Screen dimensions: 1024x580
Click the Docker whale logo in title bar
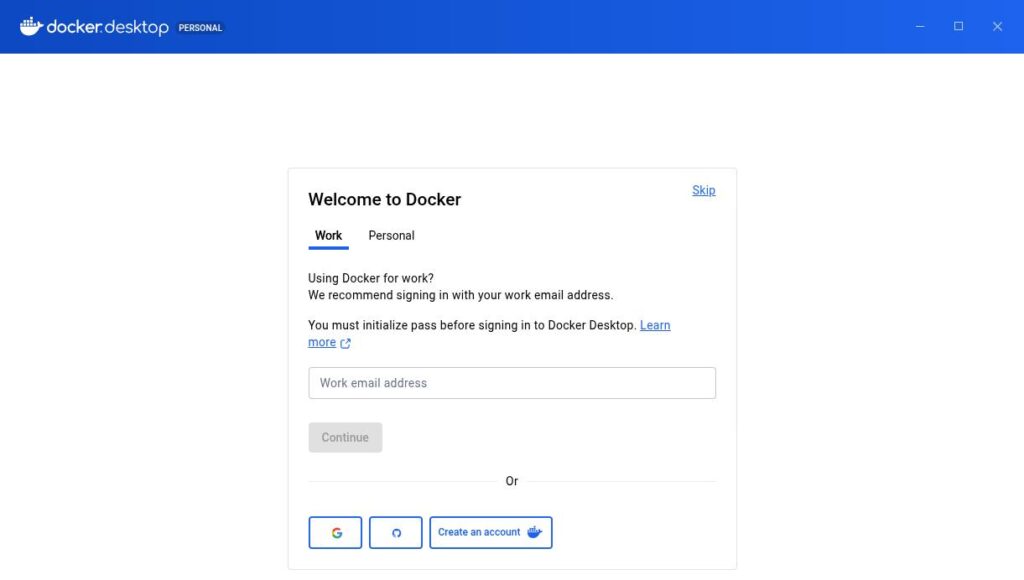pos(31,26)
